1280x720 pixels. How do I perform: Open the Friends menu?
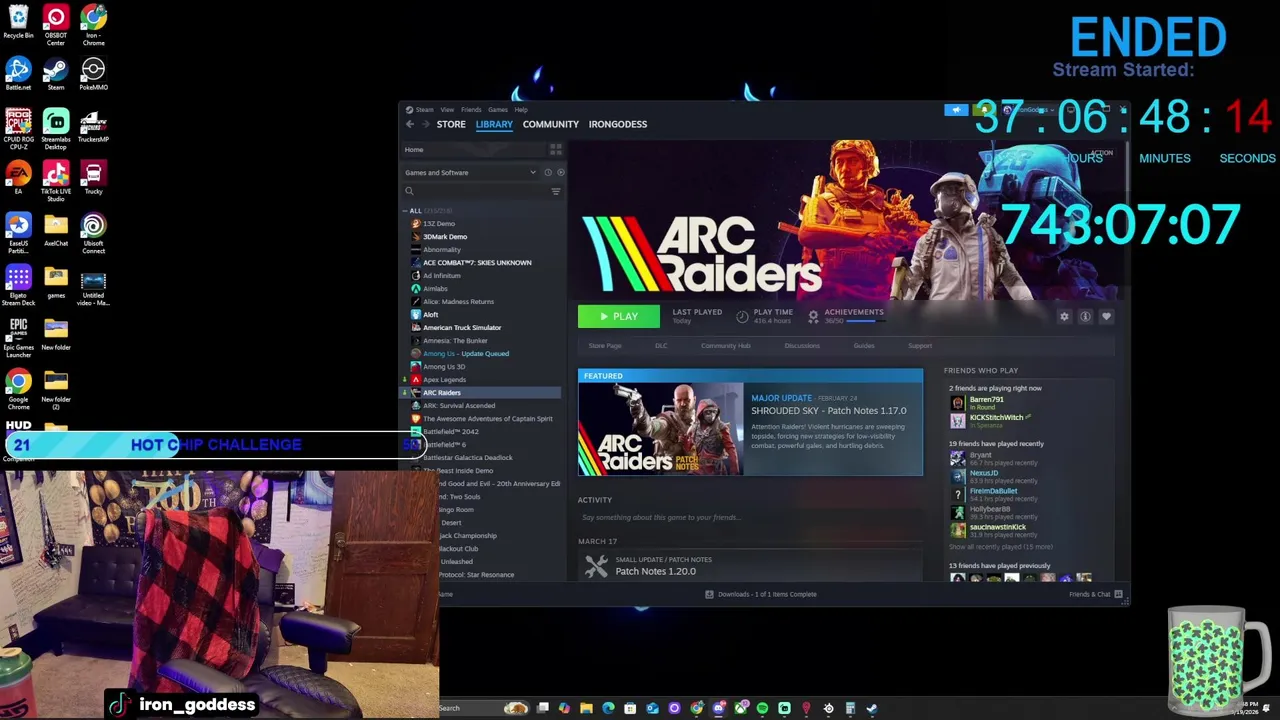point(471,109)
